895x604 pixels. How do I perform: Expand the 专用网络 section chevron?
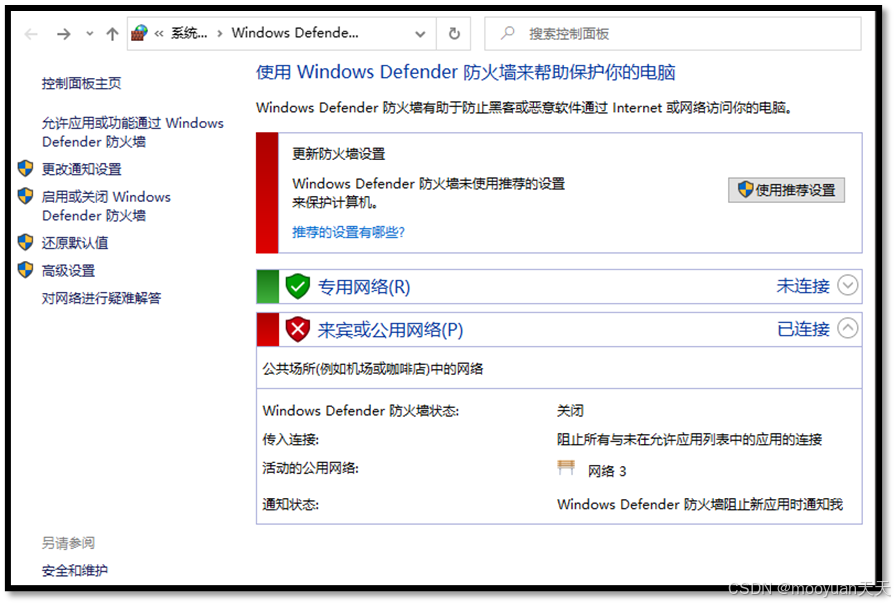coord(848,285)
